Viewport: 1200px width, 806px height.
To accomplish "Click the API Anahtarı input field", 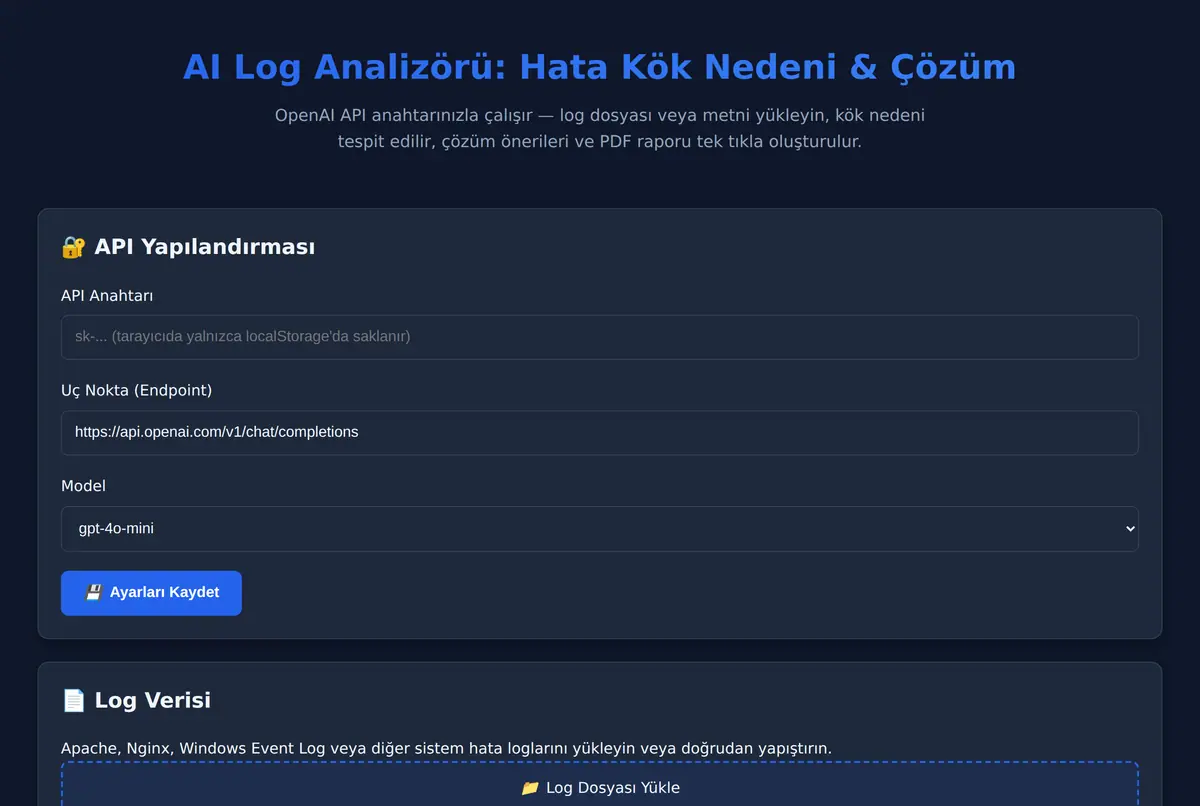I will 599,337.
